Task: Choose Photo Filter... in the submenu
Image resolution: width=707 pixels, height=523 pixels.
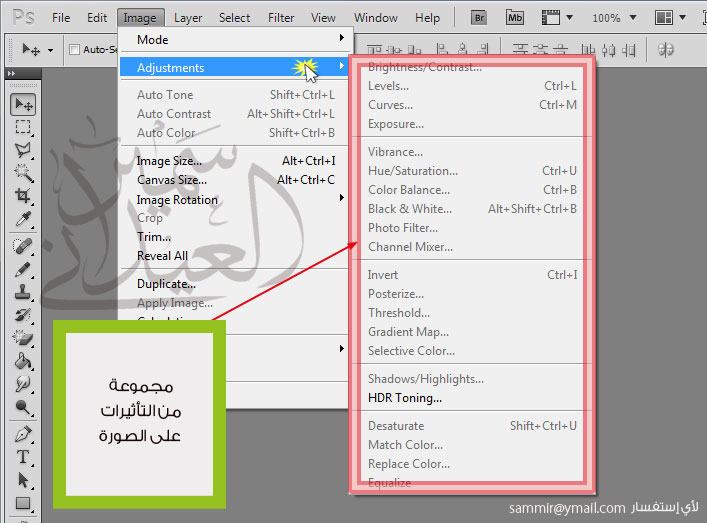Action: (x=472, y=228)
